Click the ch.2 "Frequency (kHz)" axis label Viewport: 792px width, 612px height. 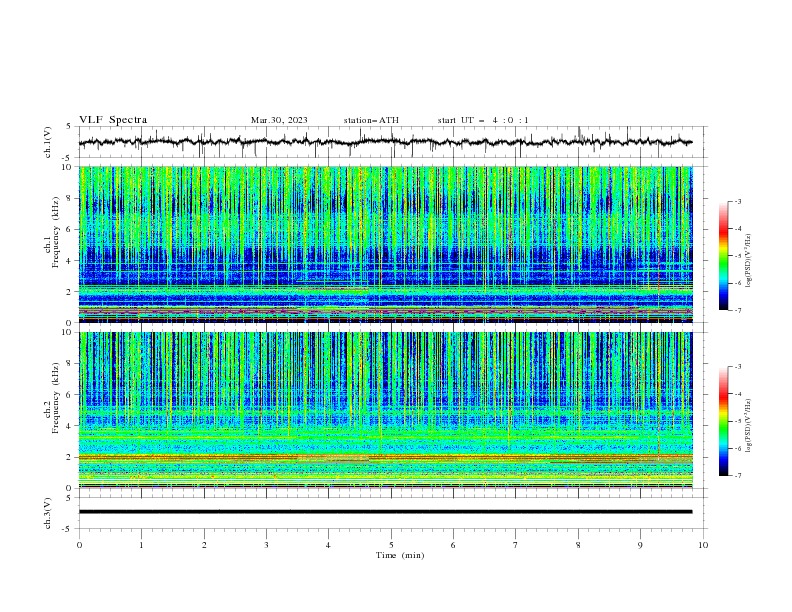[55, 397]
